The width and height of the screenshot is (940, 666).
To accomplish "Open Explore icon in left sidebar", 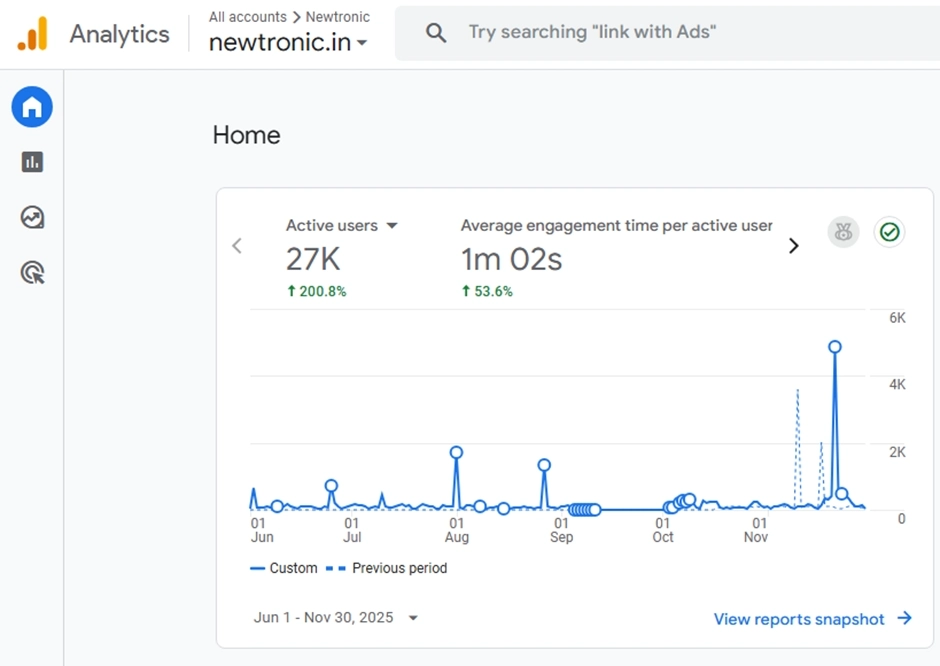I will (32, 217).
